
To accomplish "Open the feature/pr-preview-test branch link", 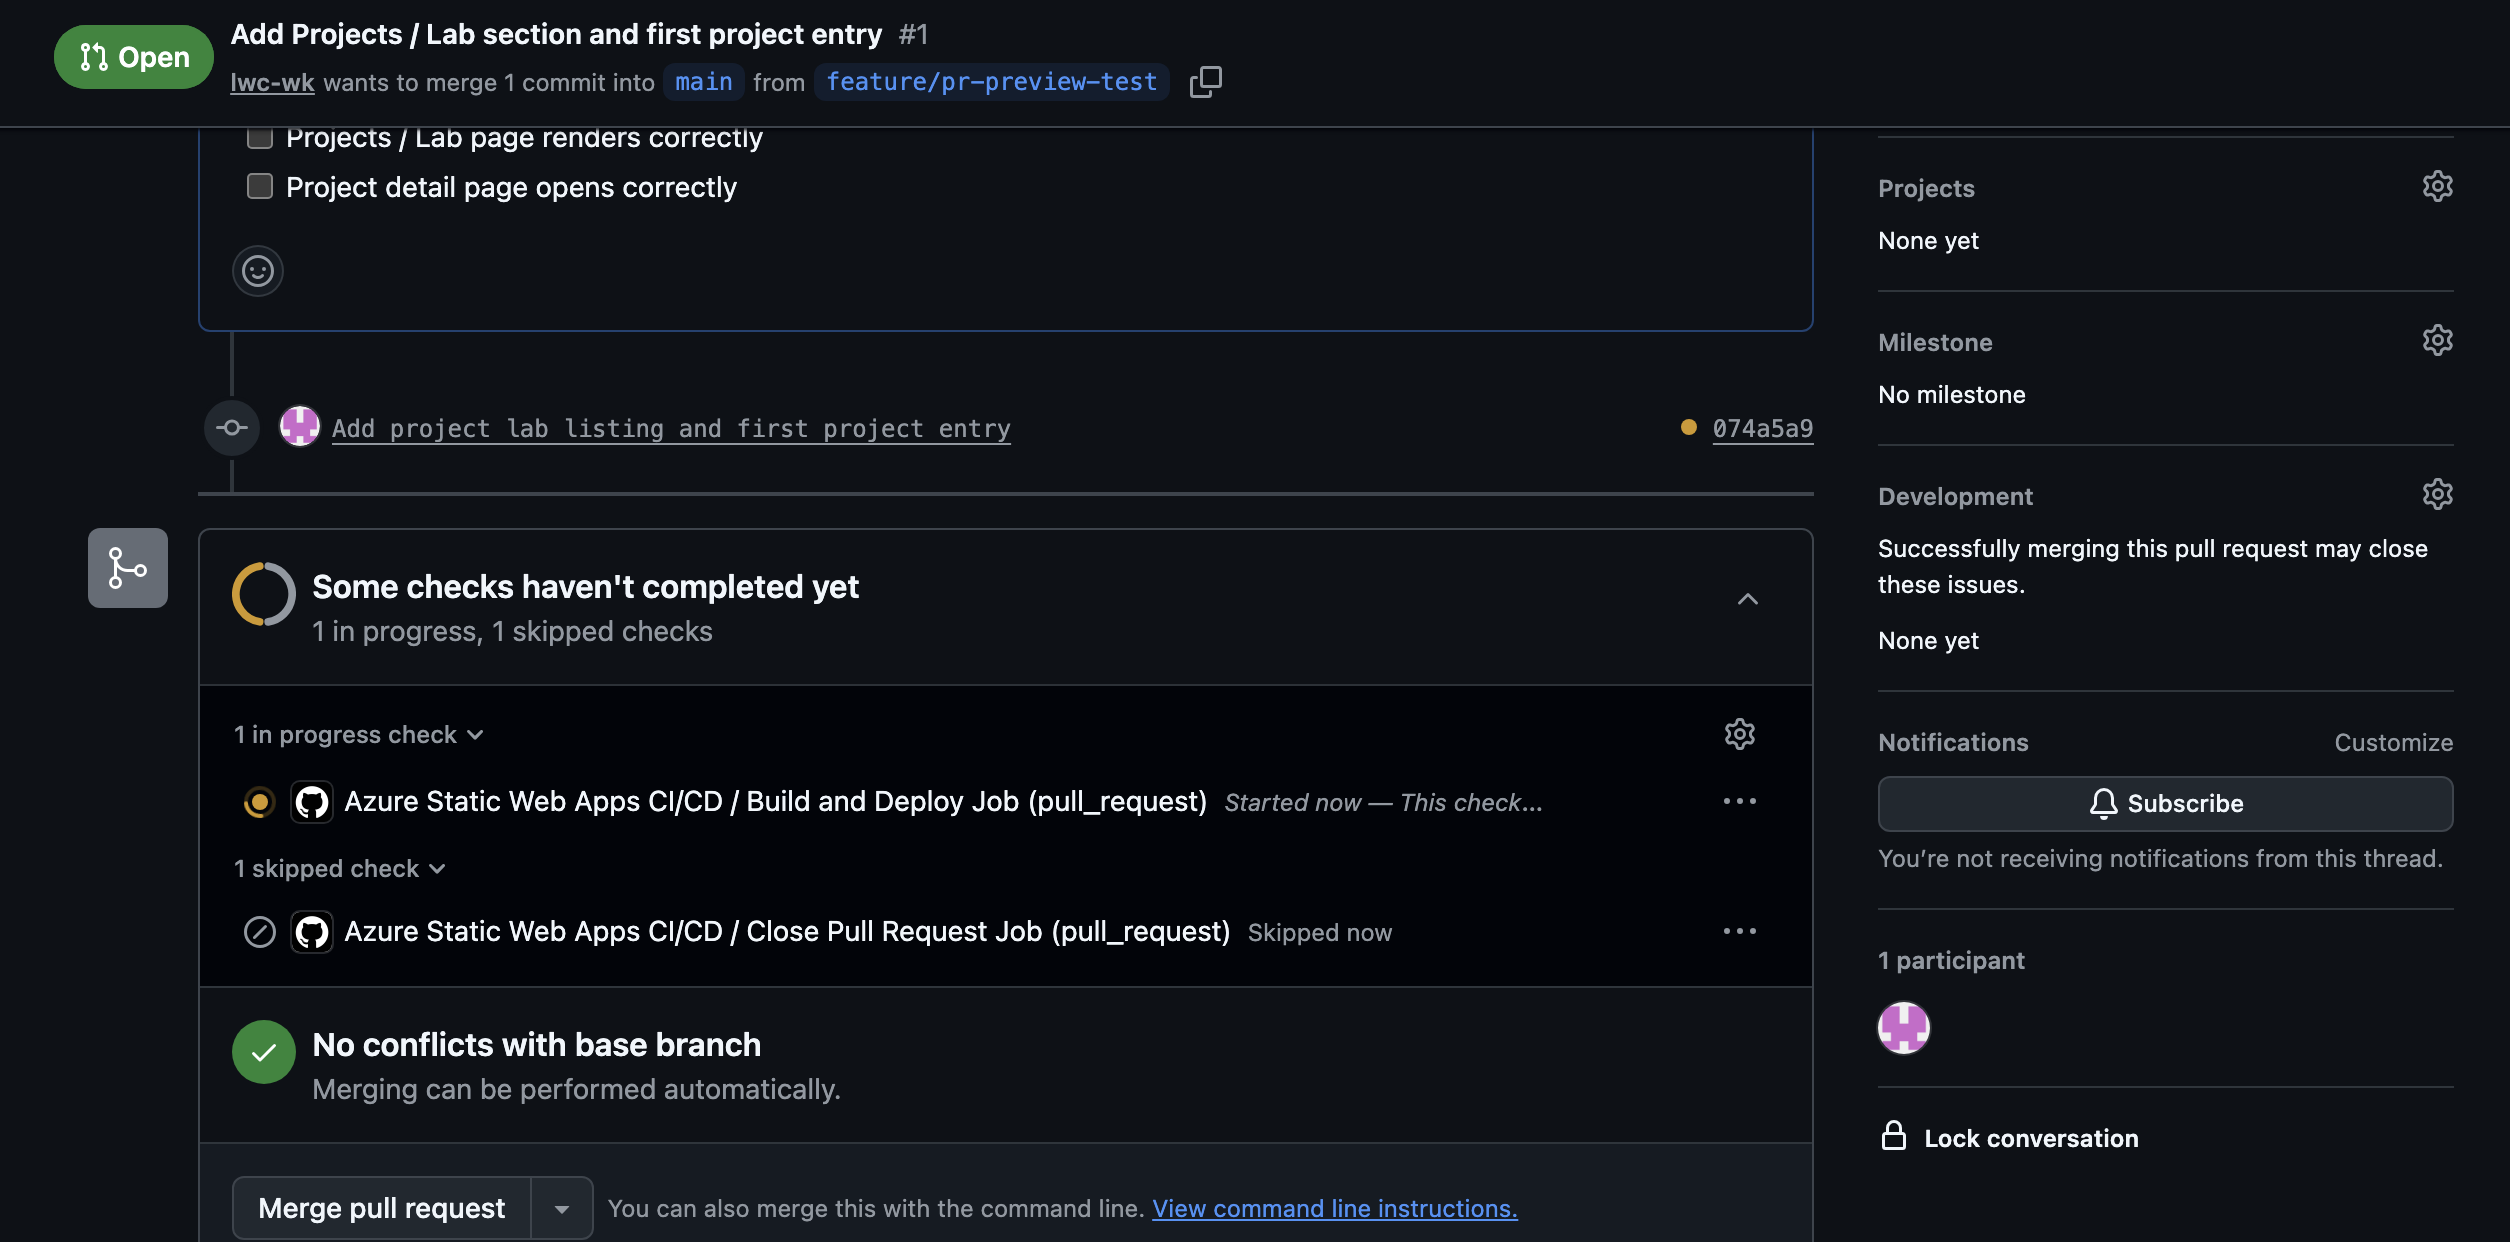I will (992, 82).
